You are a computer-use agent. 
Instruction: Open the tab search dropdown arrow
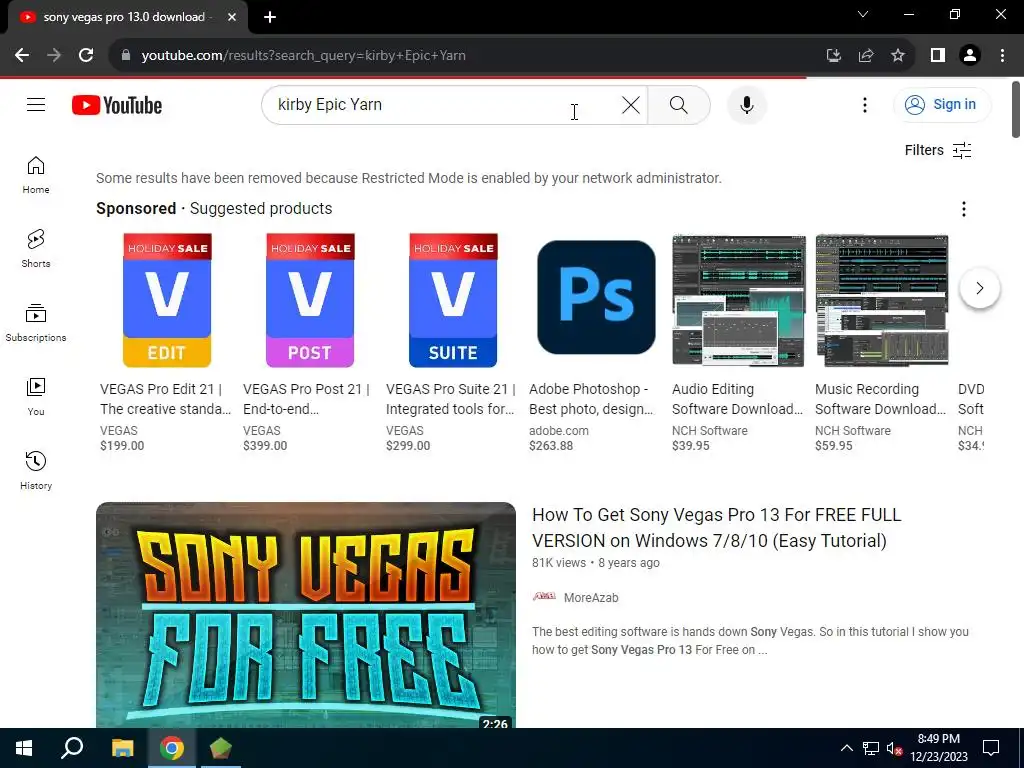tap(863, 14)
